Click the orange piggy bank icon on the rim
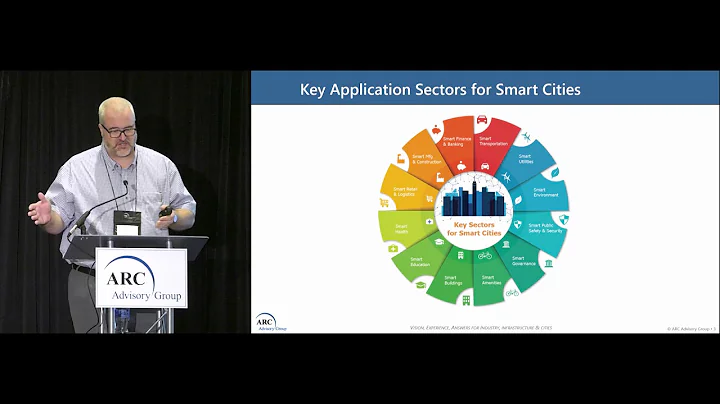720x404 pixels. (x=436, y=130)
